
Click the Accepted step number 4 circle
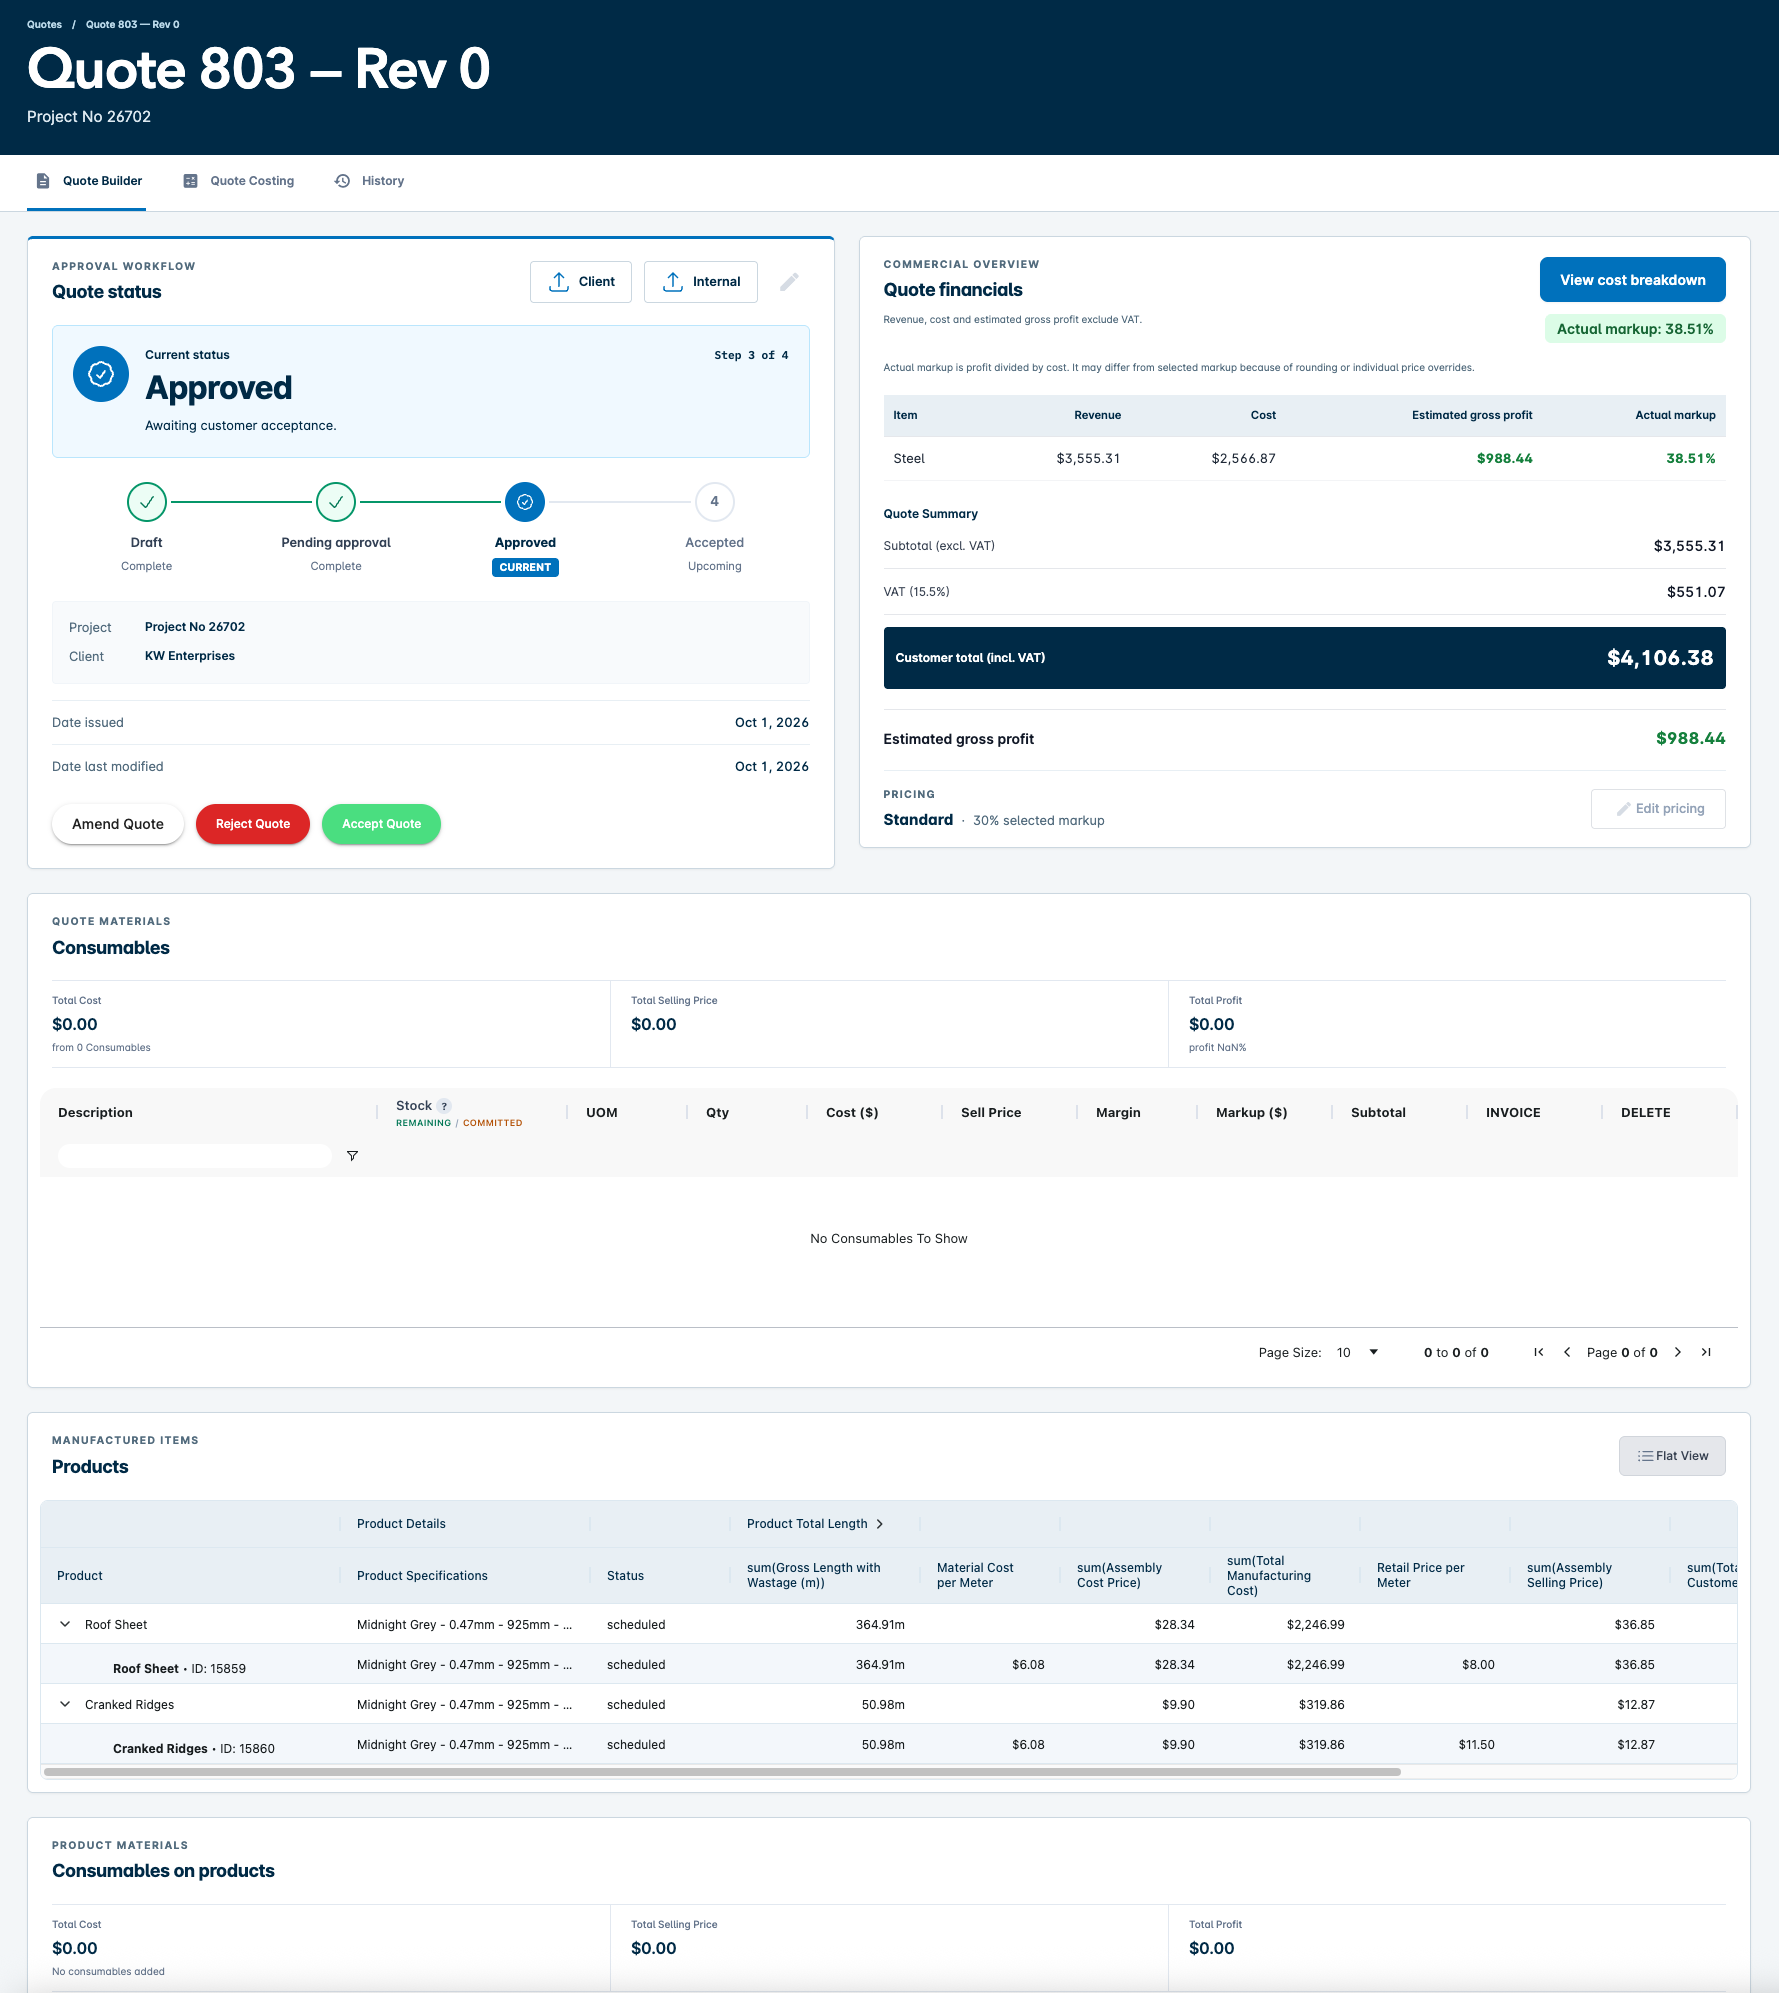click(715, 502)
